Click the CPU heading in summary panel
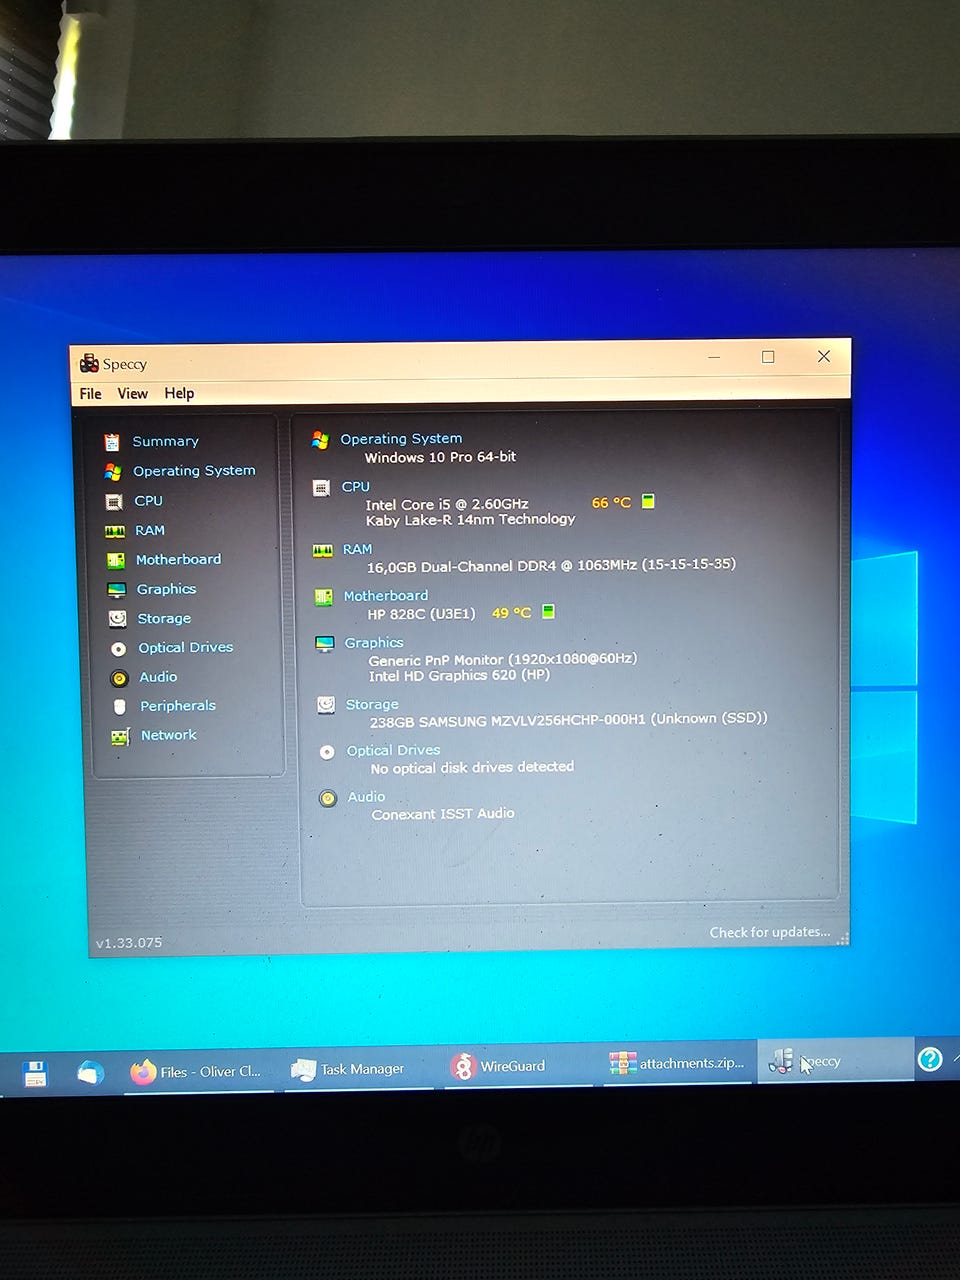The image size is (960, 1280). 355,486
